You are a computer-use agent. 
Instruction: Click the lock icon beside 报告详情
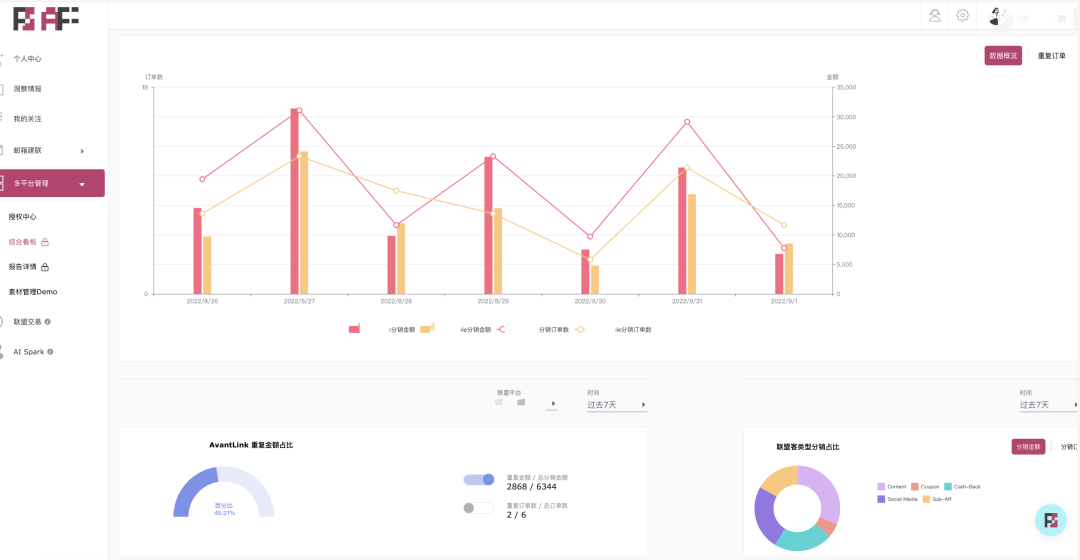coord(45,267)
